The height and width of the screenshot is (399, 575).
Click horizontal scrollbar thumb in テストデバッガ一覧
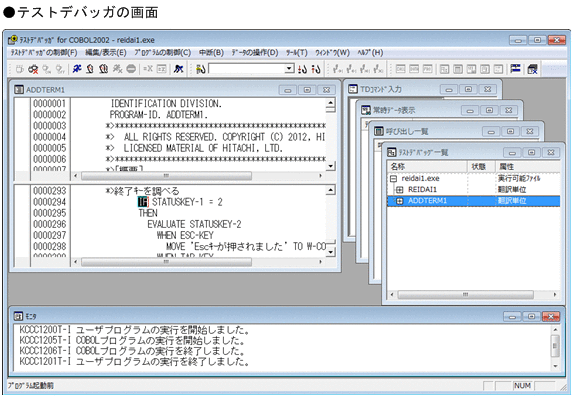tap(465, 294)
